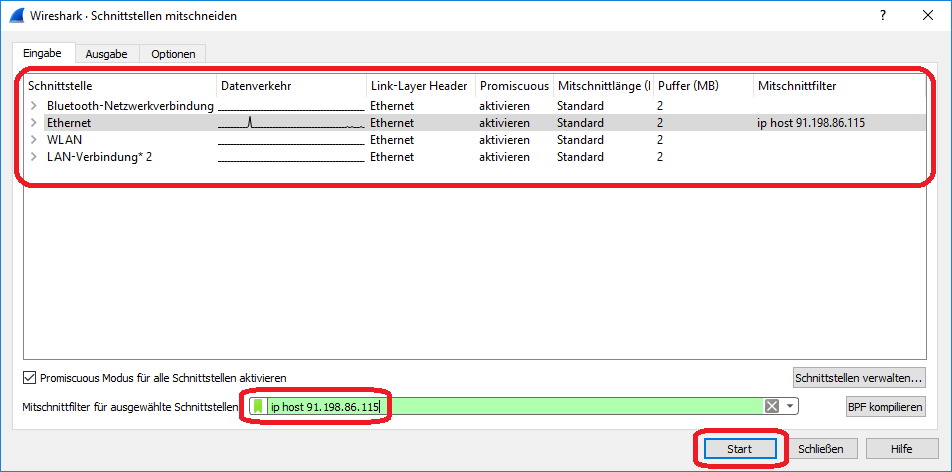This screenshot has width=952, height=472.
Task: Select the Ethernet row's filter cell ip host 91.198.86.115
Action: pos(811,123)
